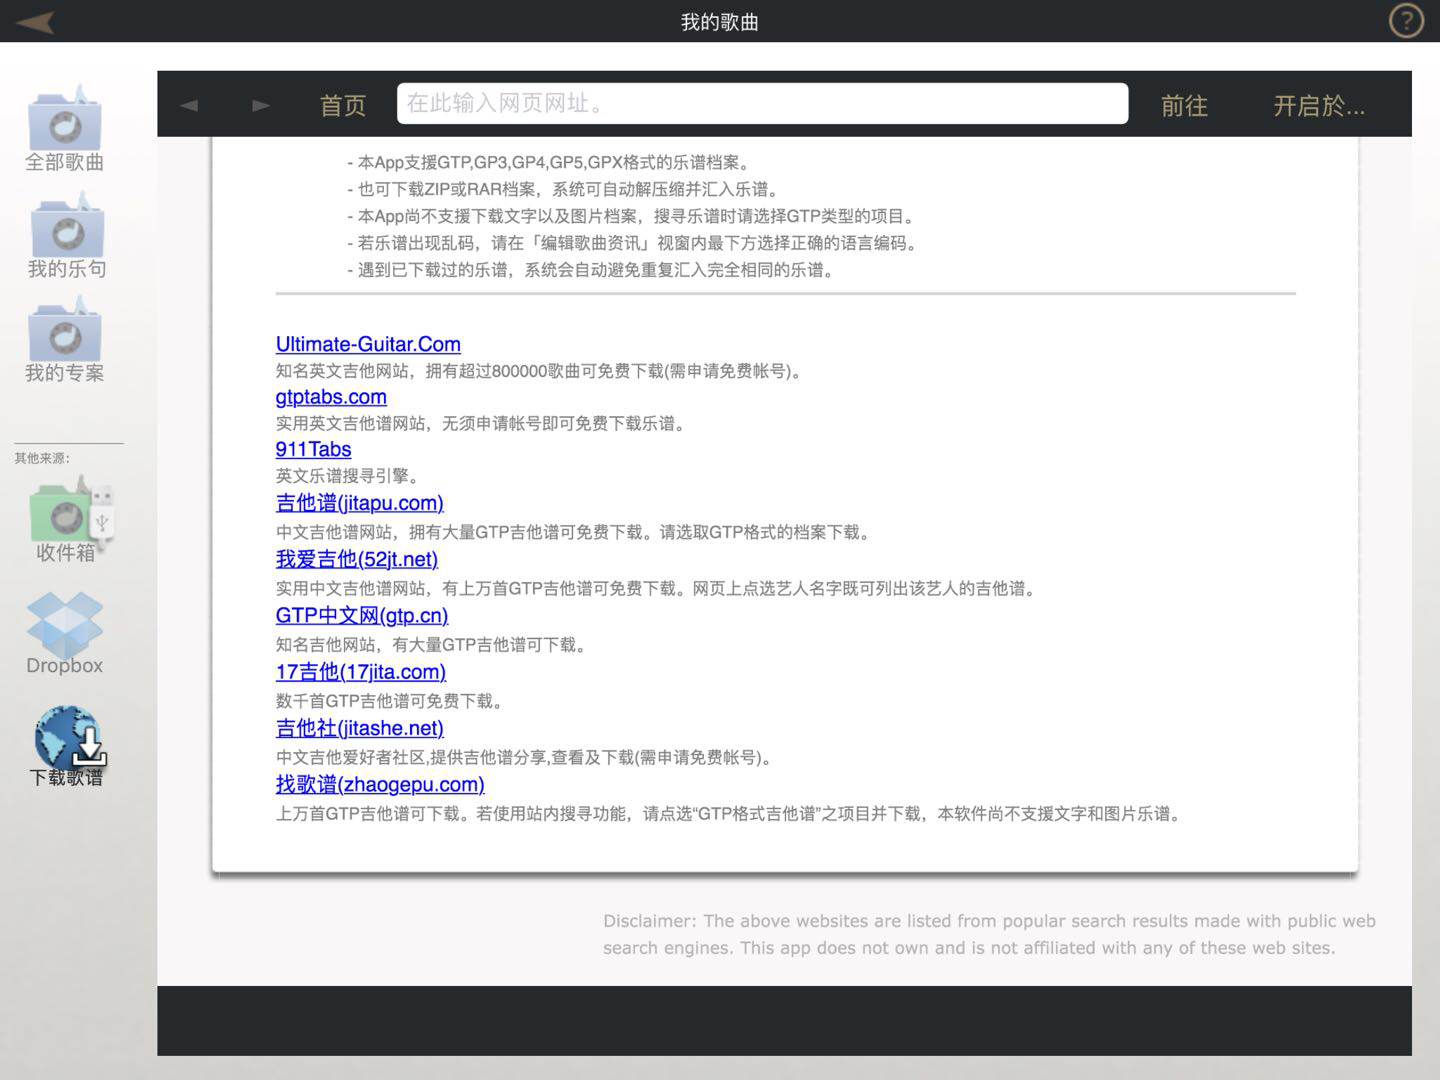This screenshot has height=1080, width=1440.
Task: Click the browser back arrow
Action: [x=189, y=104]
